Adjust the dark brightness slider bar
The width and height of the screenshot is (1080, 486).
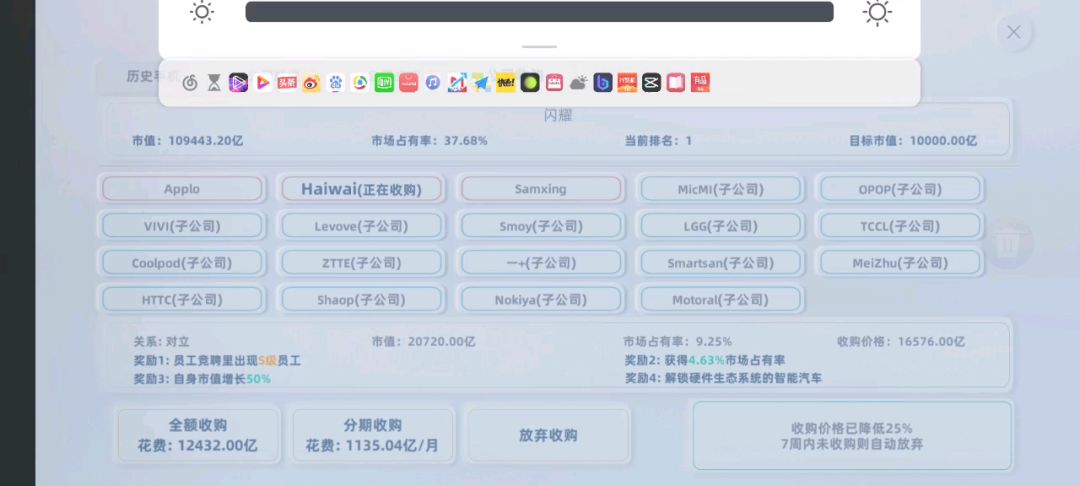(x=539, y=12)
